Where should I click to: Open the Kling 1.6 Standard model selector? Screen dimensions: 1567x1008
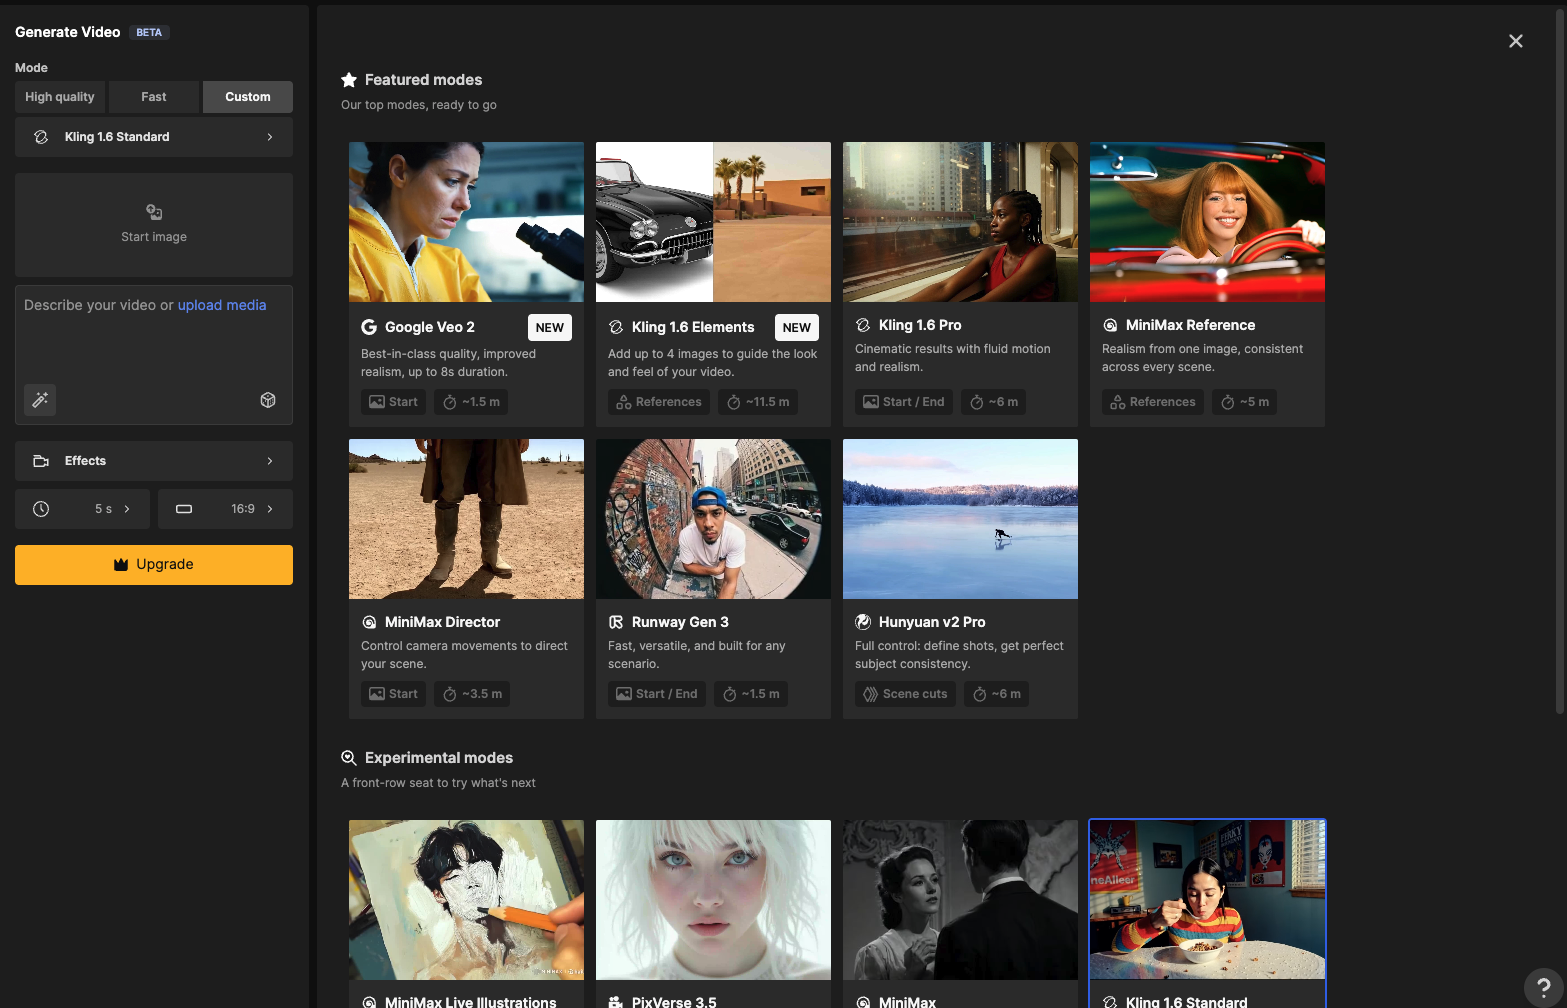pos(154,137)
